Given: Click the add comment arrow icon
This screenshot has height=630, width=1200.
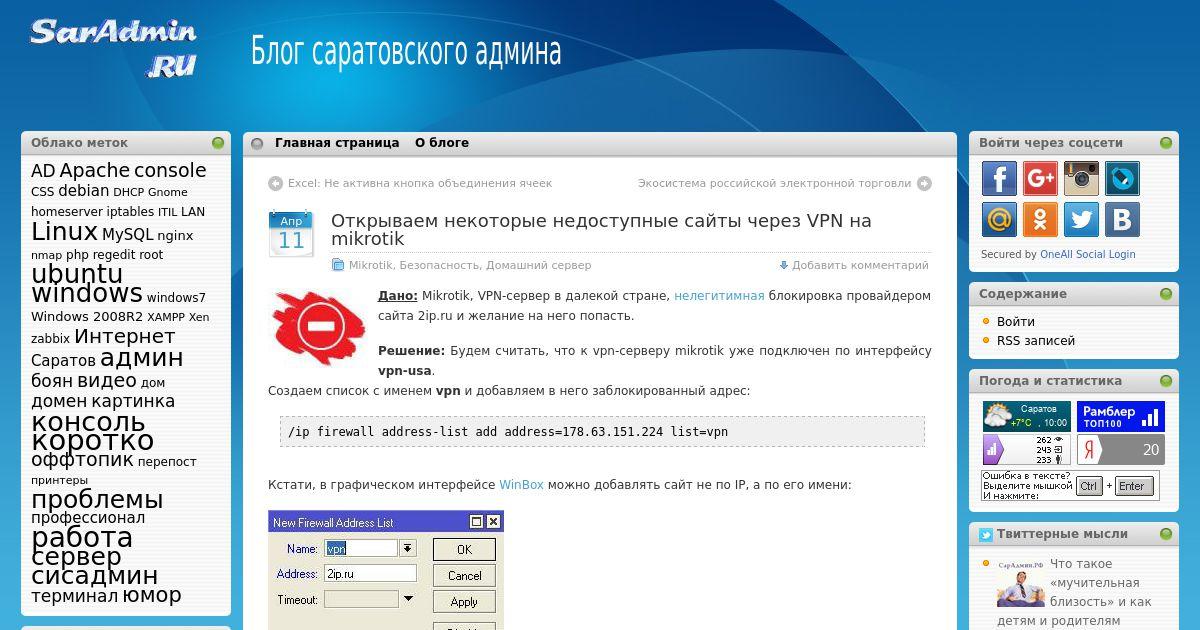Looking at the screenshot, I should pyautogui.click(x=784, y=265).
